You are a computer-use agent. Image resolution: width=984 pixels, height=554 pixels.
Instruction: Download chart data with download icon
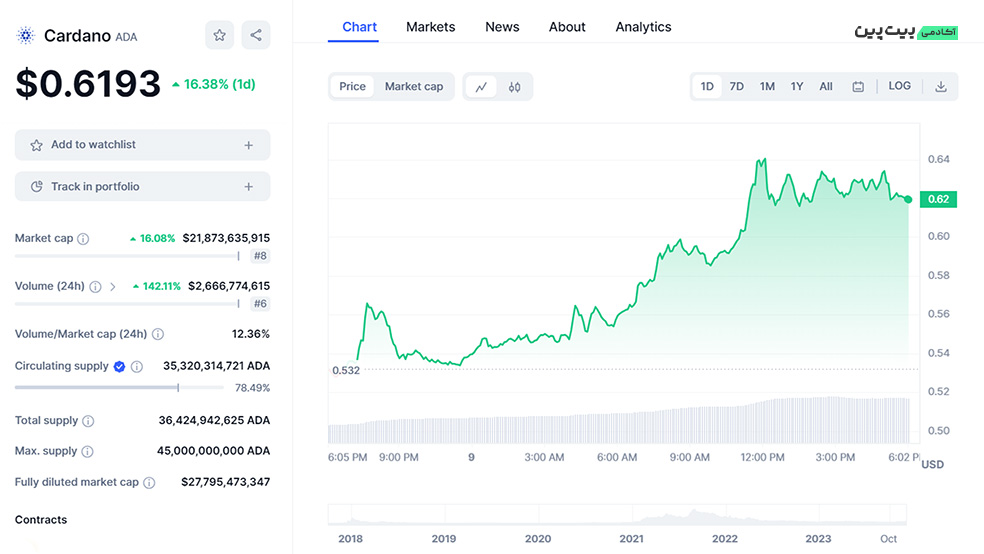point(940,87)
